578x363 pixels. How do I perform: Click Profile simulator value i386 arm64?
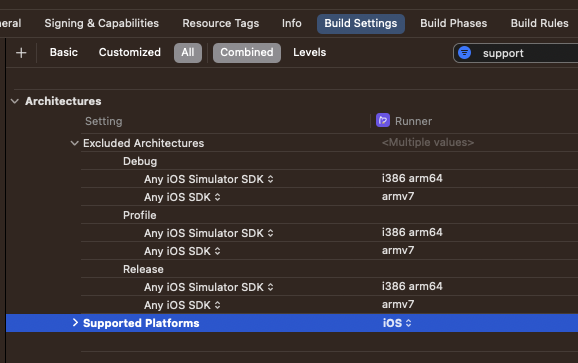coord(412,233)
